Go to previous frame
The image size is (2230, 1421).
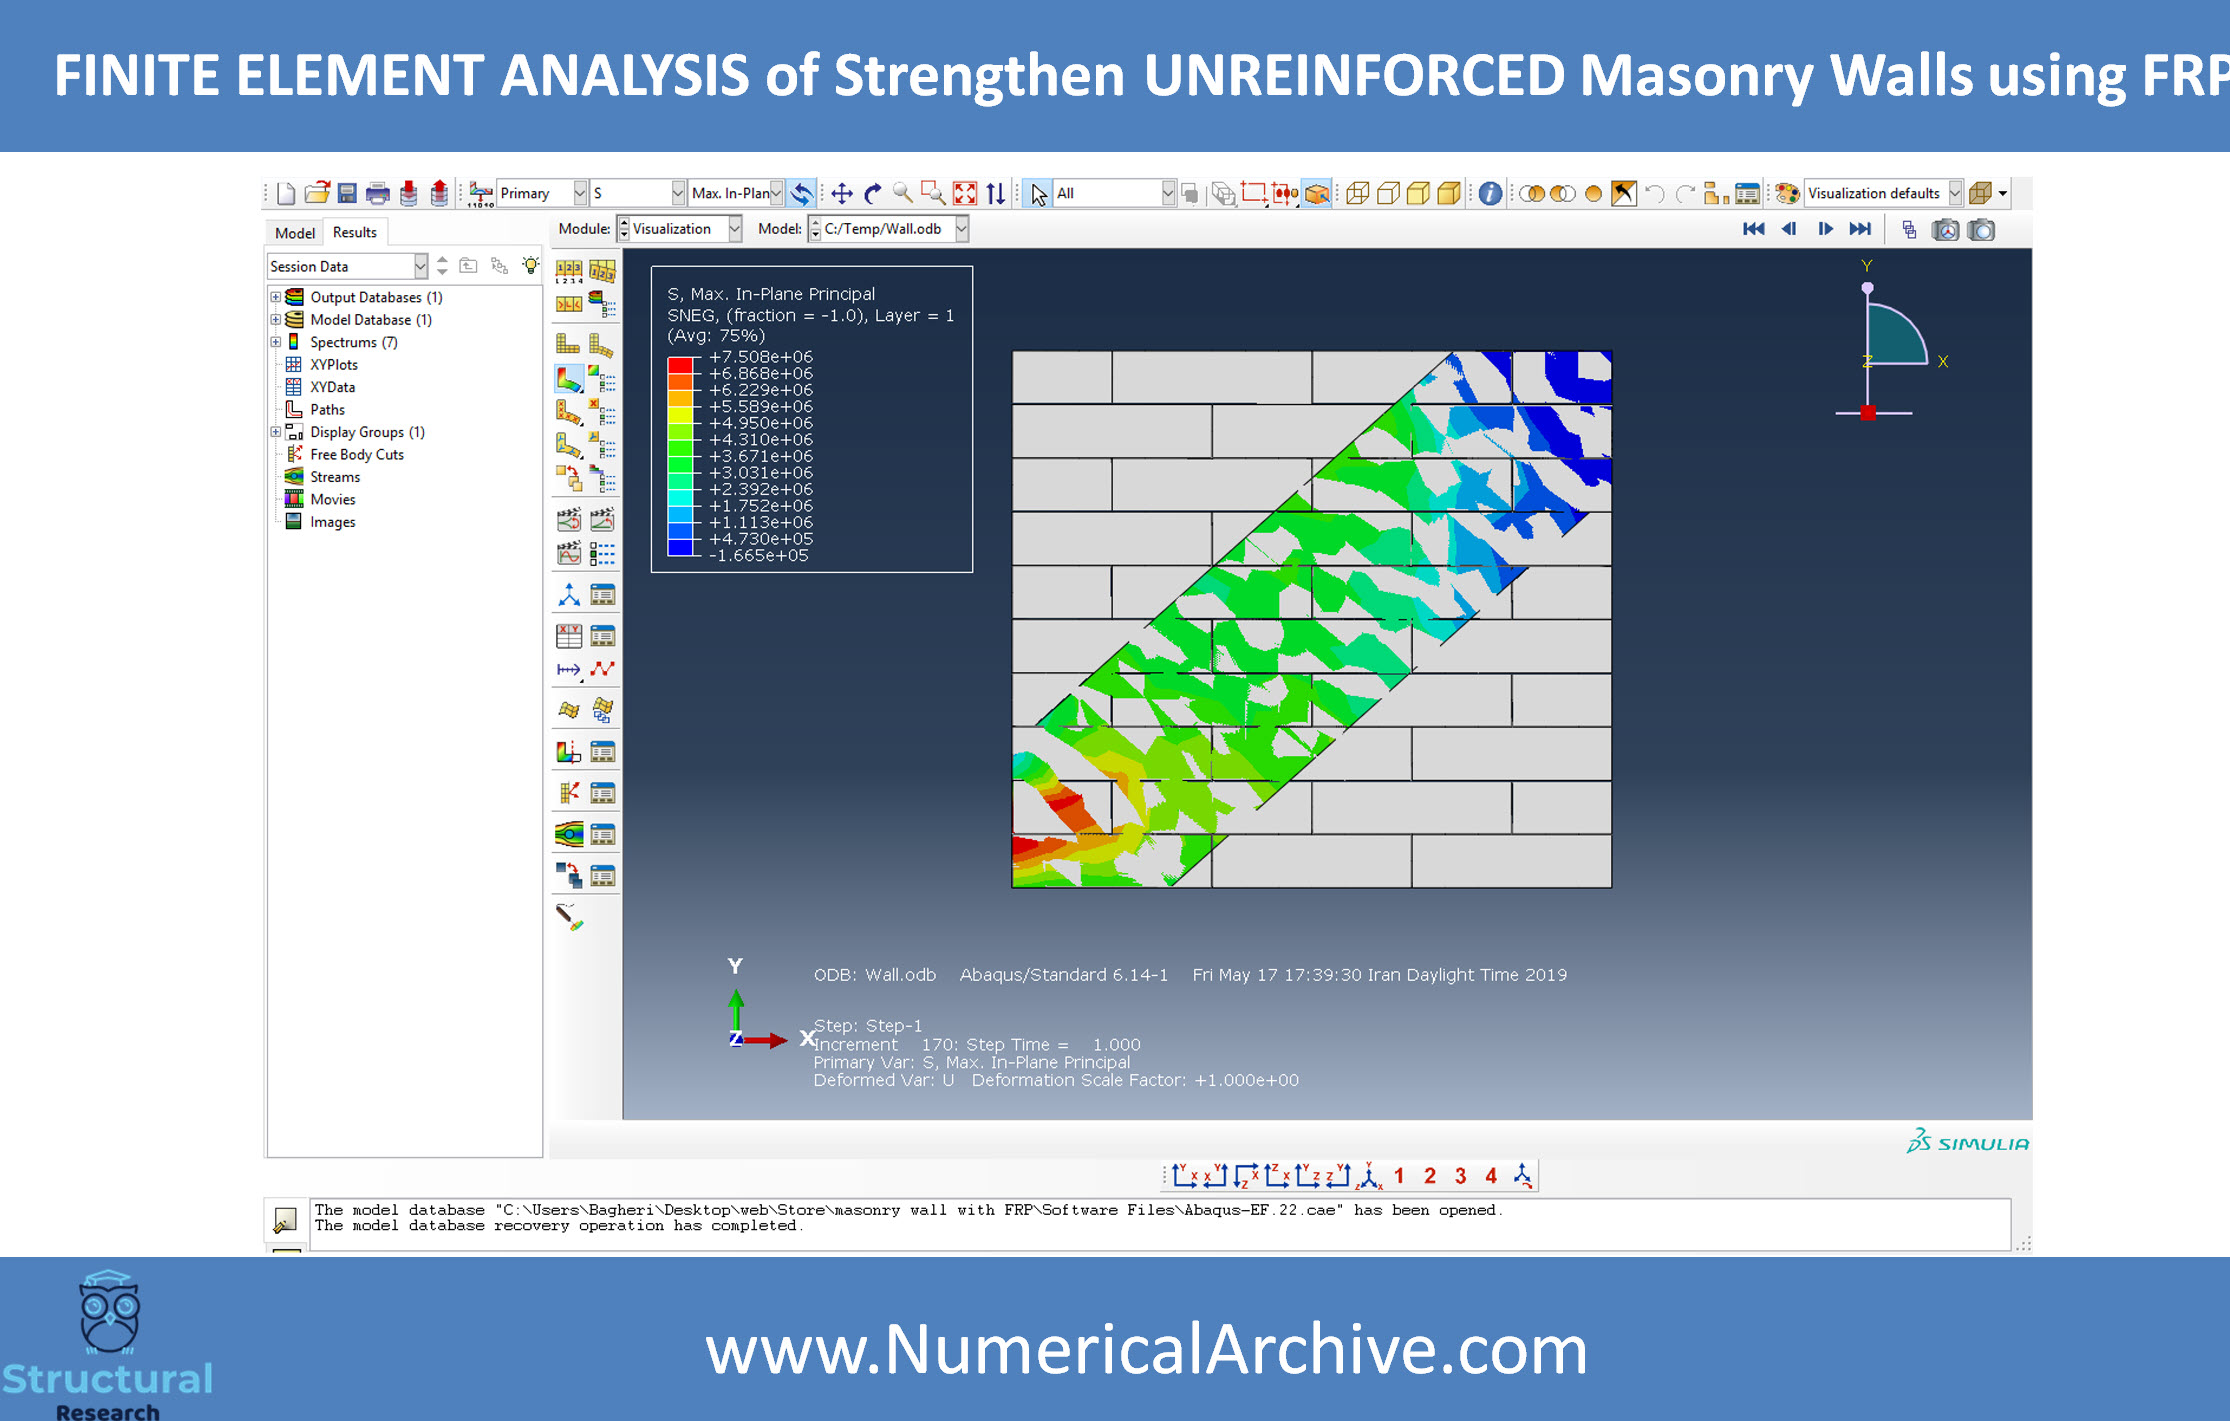[1789, 229]
